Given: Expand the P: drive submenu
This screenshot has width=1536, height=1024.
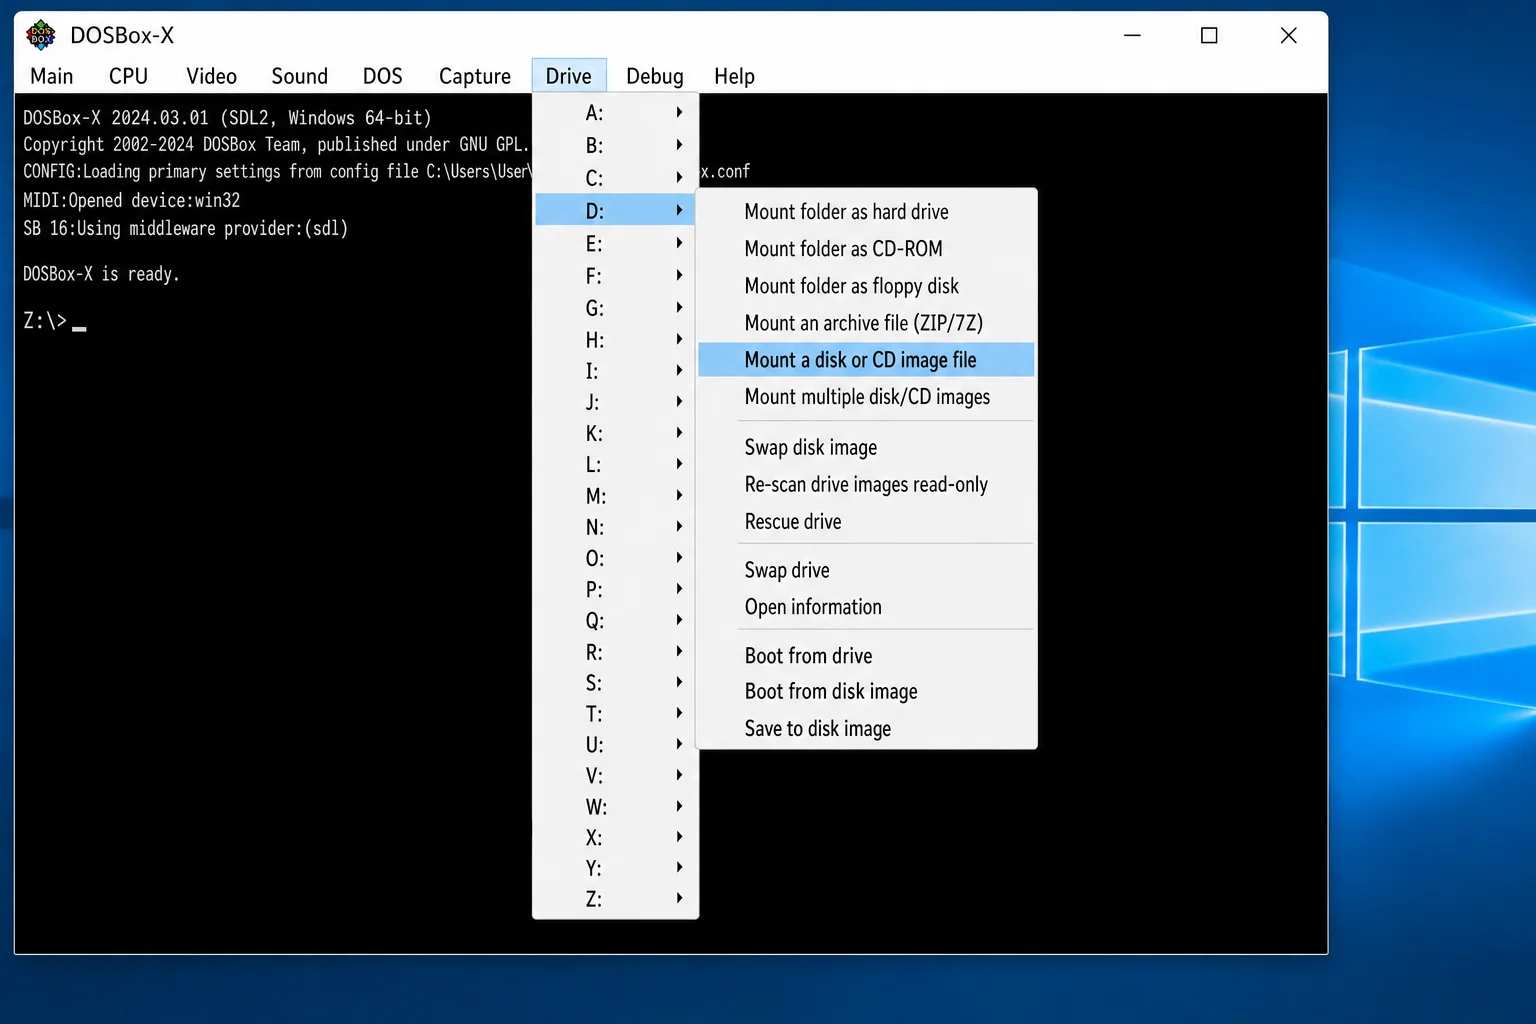Looking at the screenshot, I should click(x=615, y=589).
